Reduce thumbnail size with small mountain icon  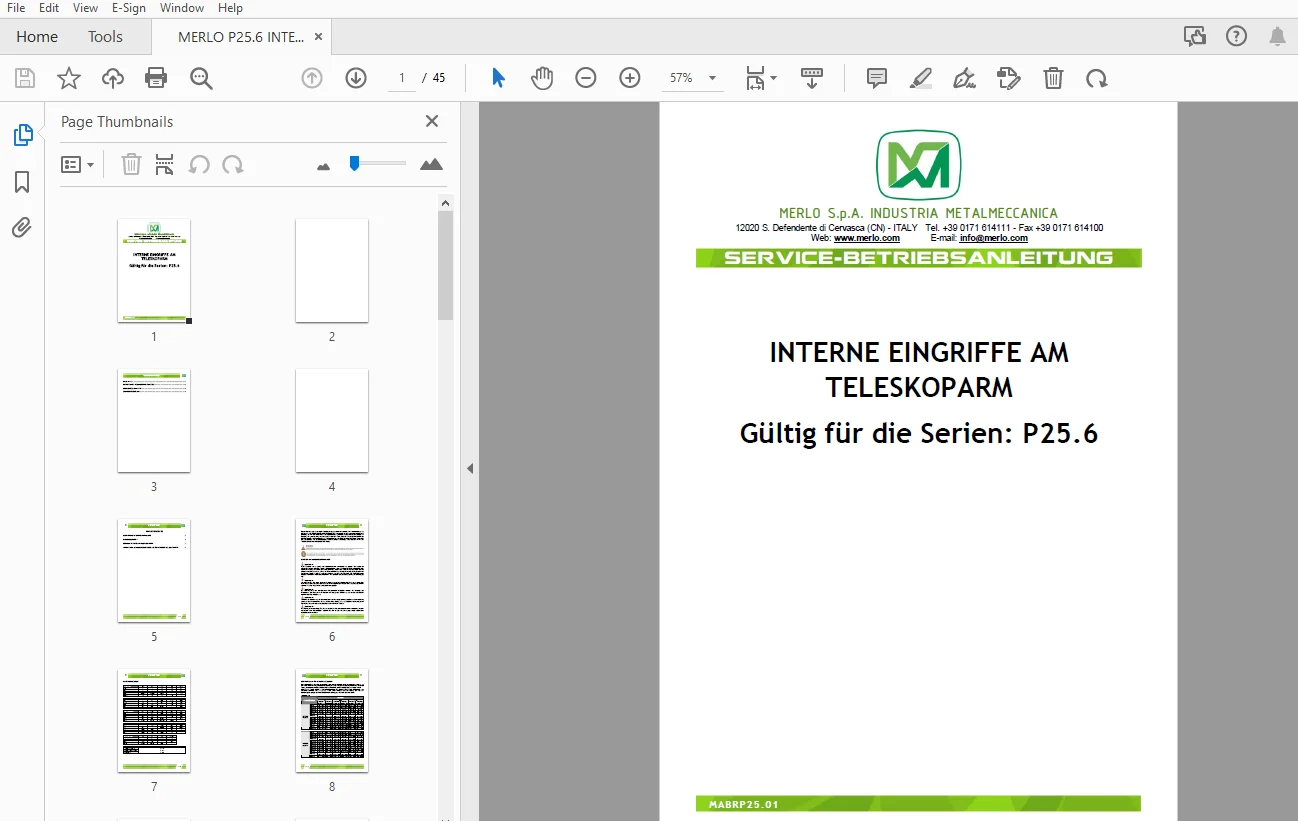323,166
